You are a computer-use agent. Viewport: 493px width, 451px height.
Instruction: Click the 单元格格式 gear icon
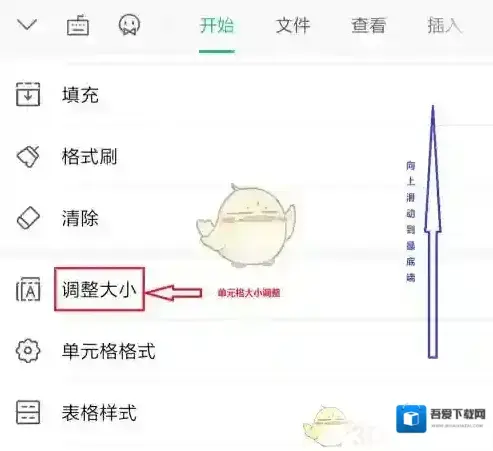tap(28, 351)
